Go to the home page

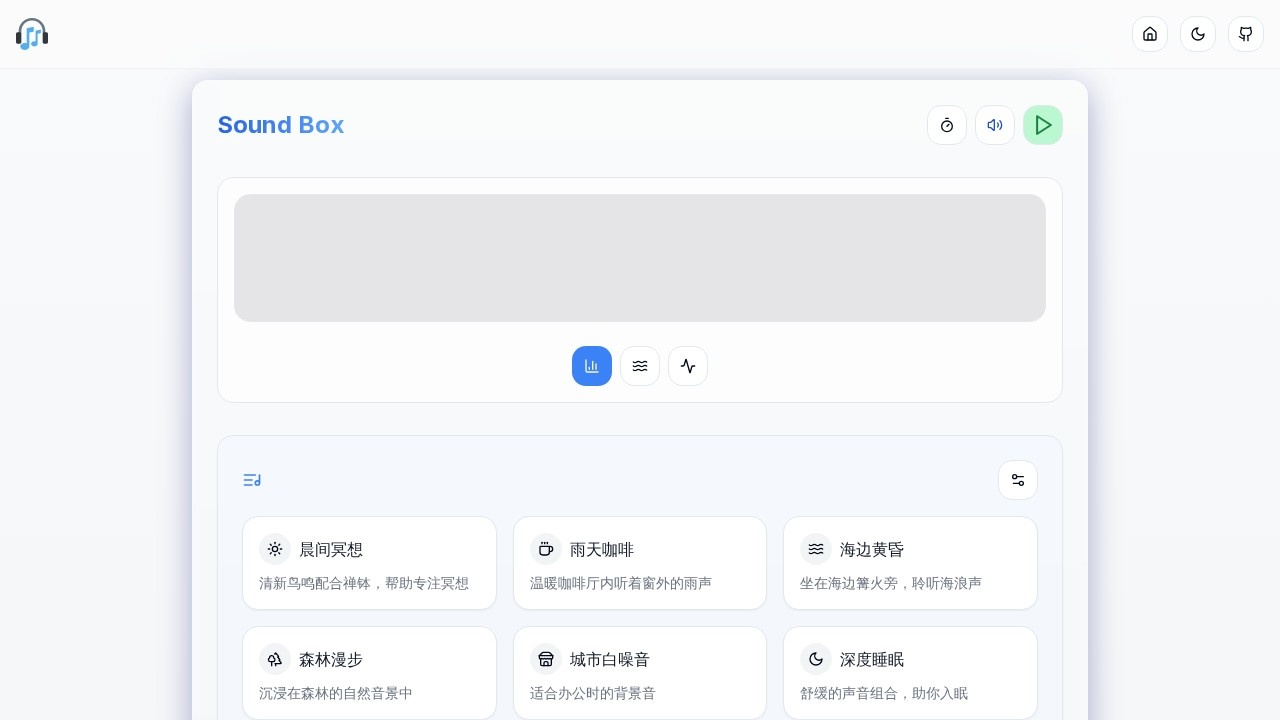[1150, 34]
